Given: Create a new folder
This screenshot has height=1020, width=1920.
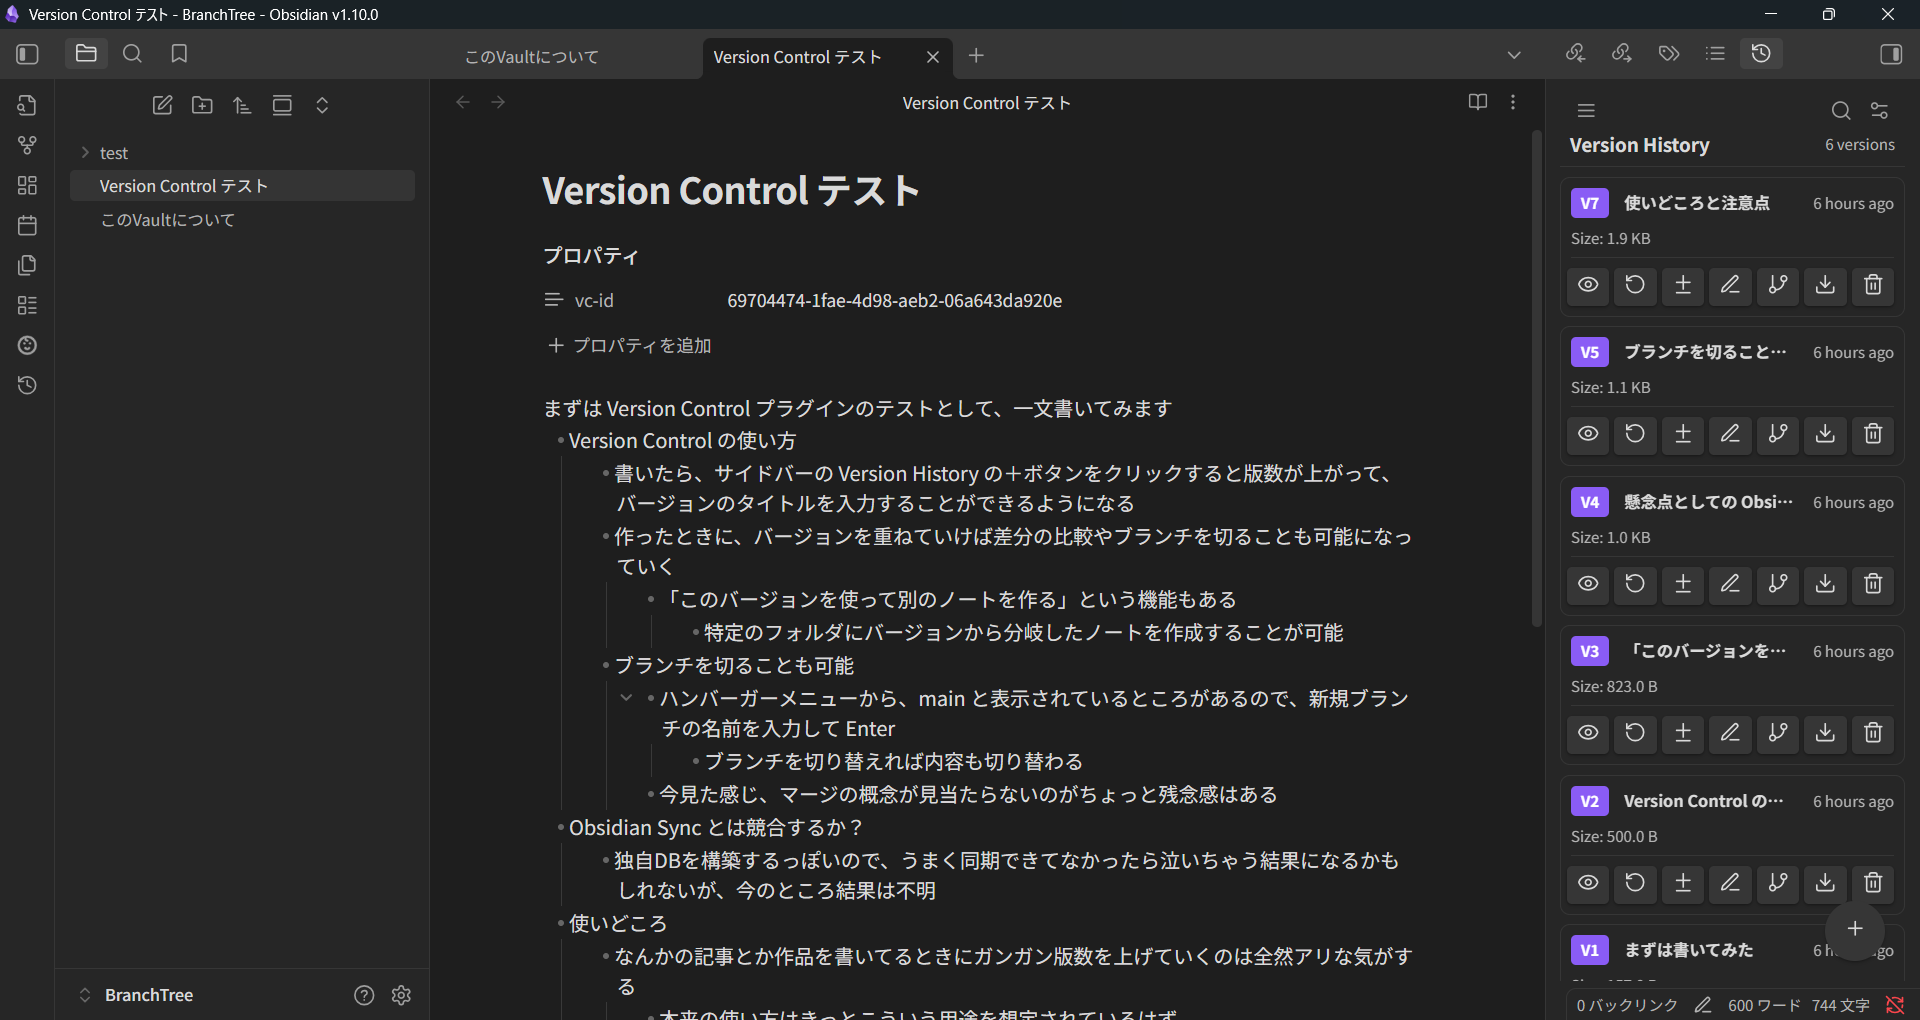Looking at the screenshot, I should click(x=202, y=105).
